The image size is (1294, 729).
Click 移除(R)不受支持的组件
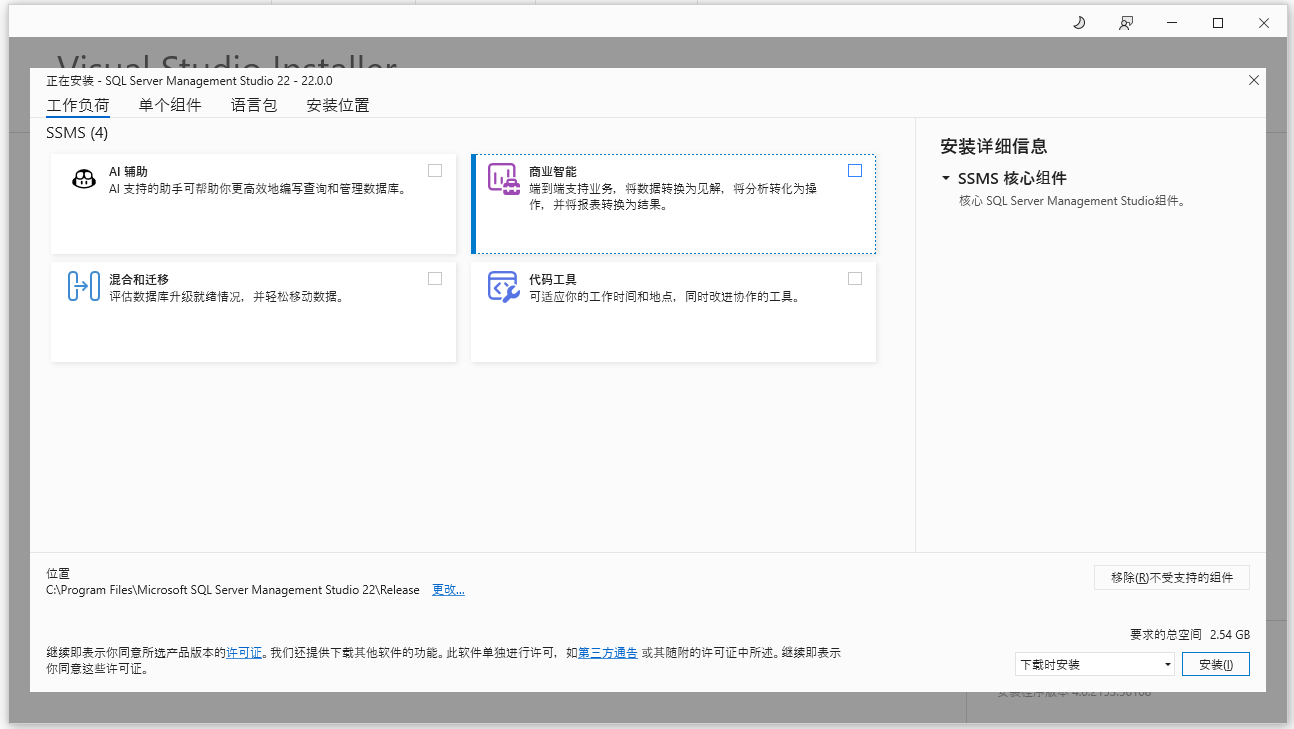pyautogui.click(x=1171, y=577)
